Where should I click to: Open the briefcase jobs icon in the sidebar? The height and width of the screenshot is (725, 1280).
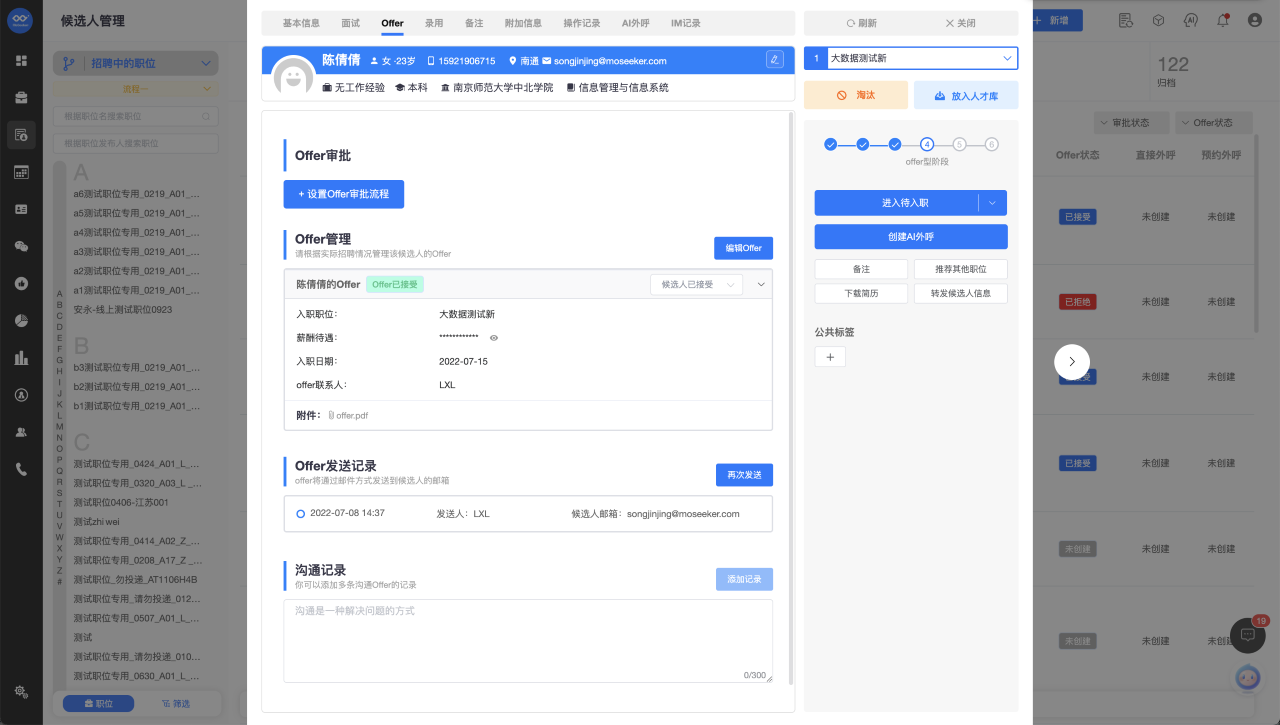coord(21,98)
